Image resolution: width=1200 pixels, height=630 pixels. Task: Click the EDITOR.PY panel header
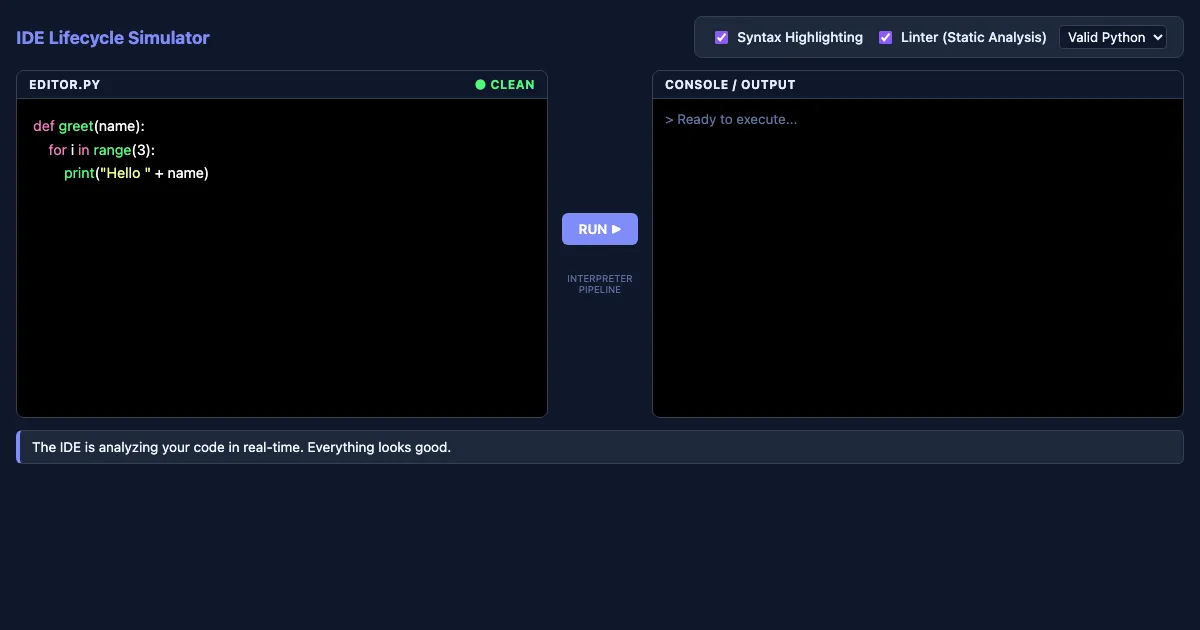click(x=282, y=85)
